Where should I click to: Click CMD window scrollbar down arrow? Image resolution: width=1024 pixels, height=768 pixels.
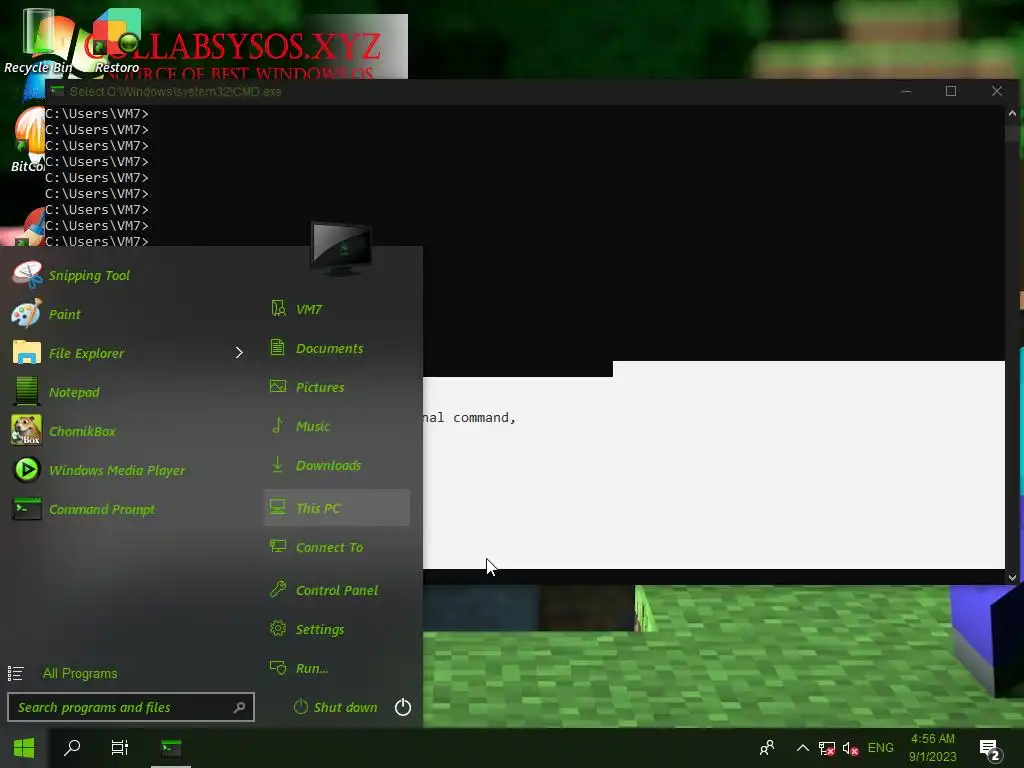coord(1012,577)
